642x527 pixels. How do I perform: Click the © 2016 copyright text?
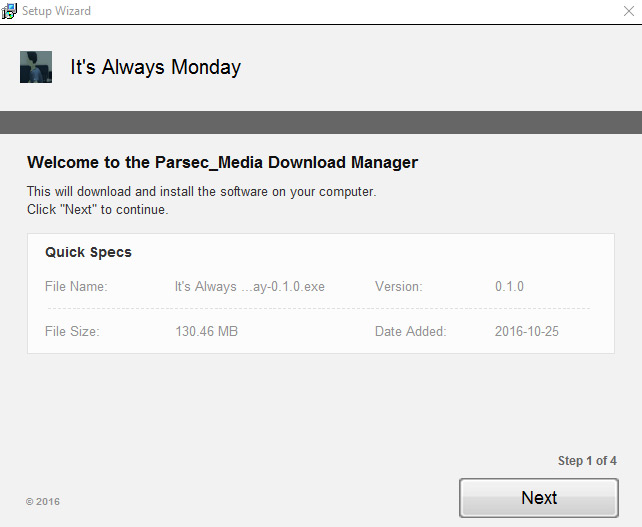pyautogui.click(x=43, y=502)
